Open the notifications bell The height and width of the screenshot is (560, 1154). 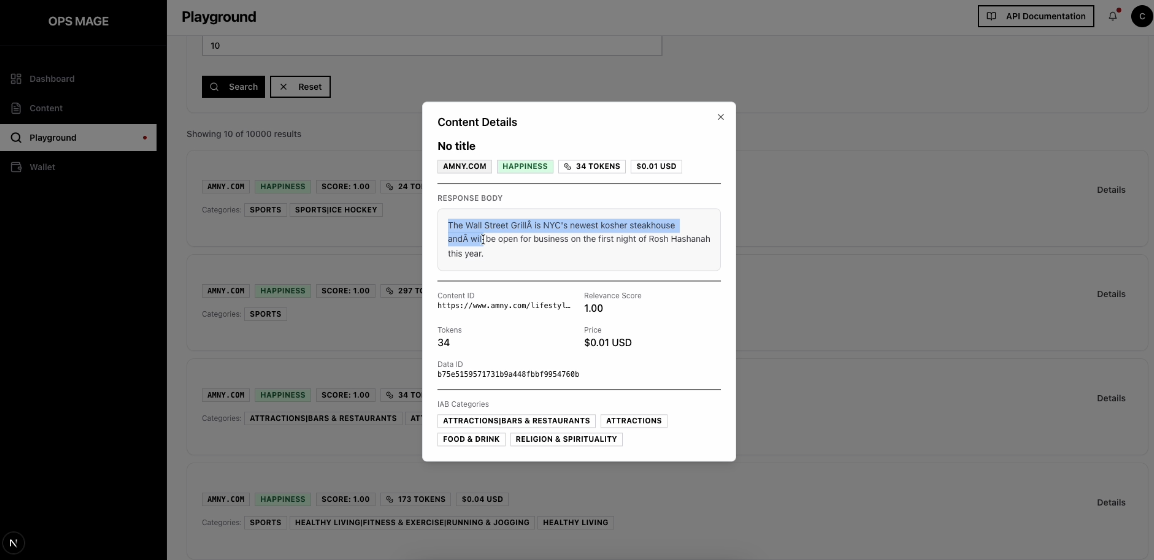(x=1113, y=16)
